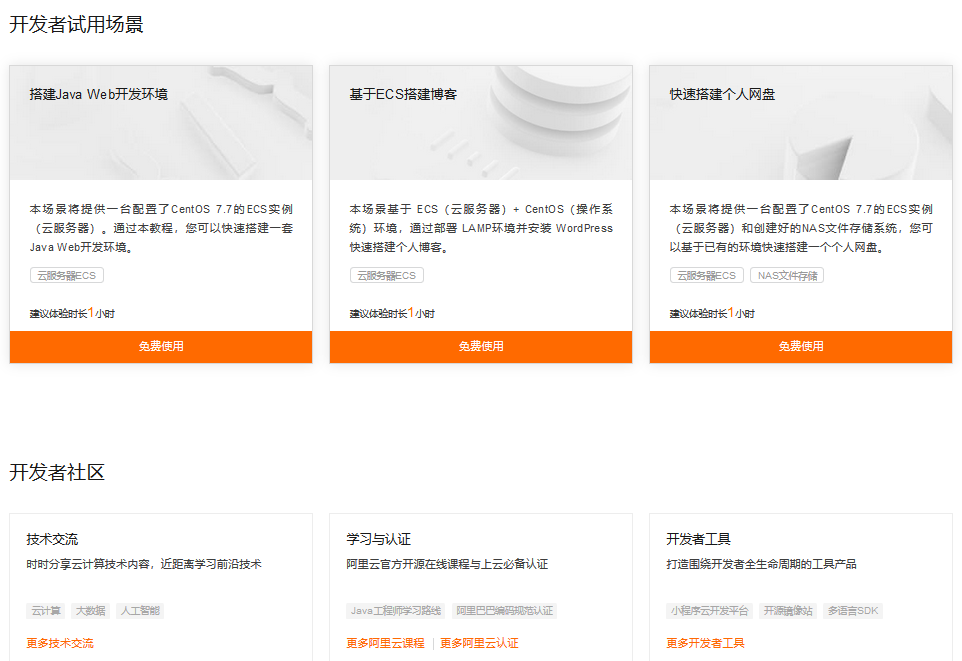Image resolution: width=962 pixels, height=661 pixels.
Task: Click 免费使用 under 搭建Java Web开发环境
Action: pos(161,347)
